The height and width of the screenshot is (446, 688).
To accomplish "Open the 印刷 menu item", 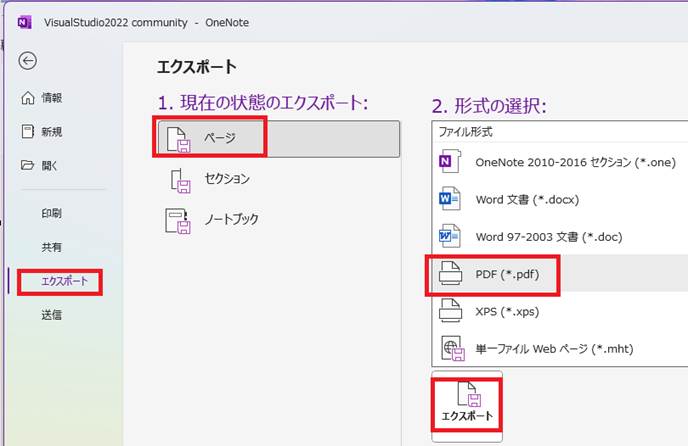I will (52, 213).
